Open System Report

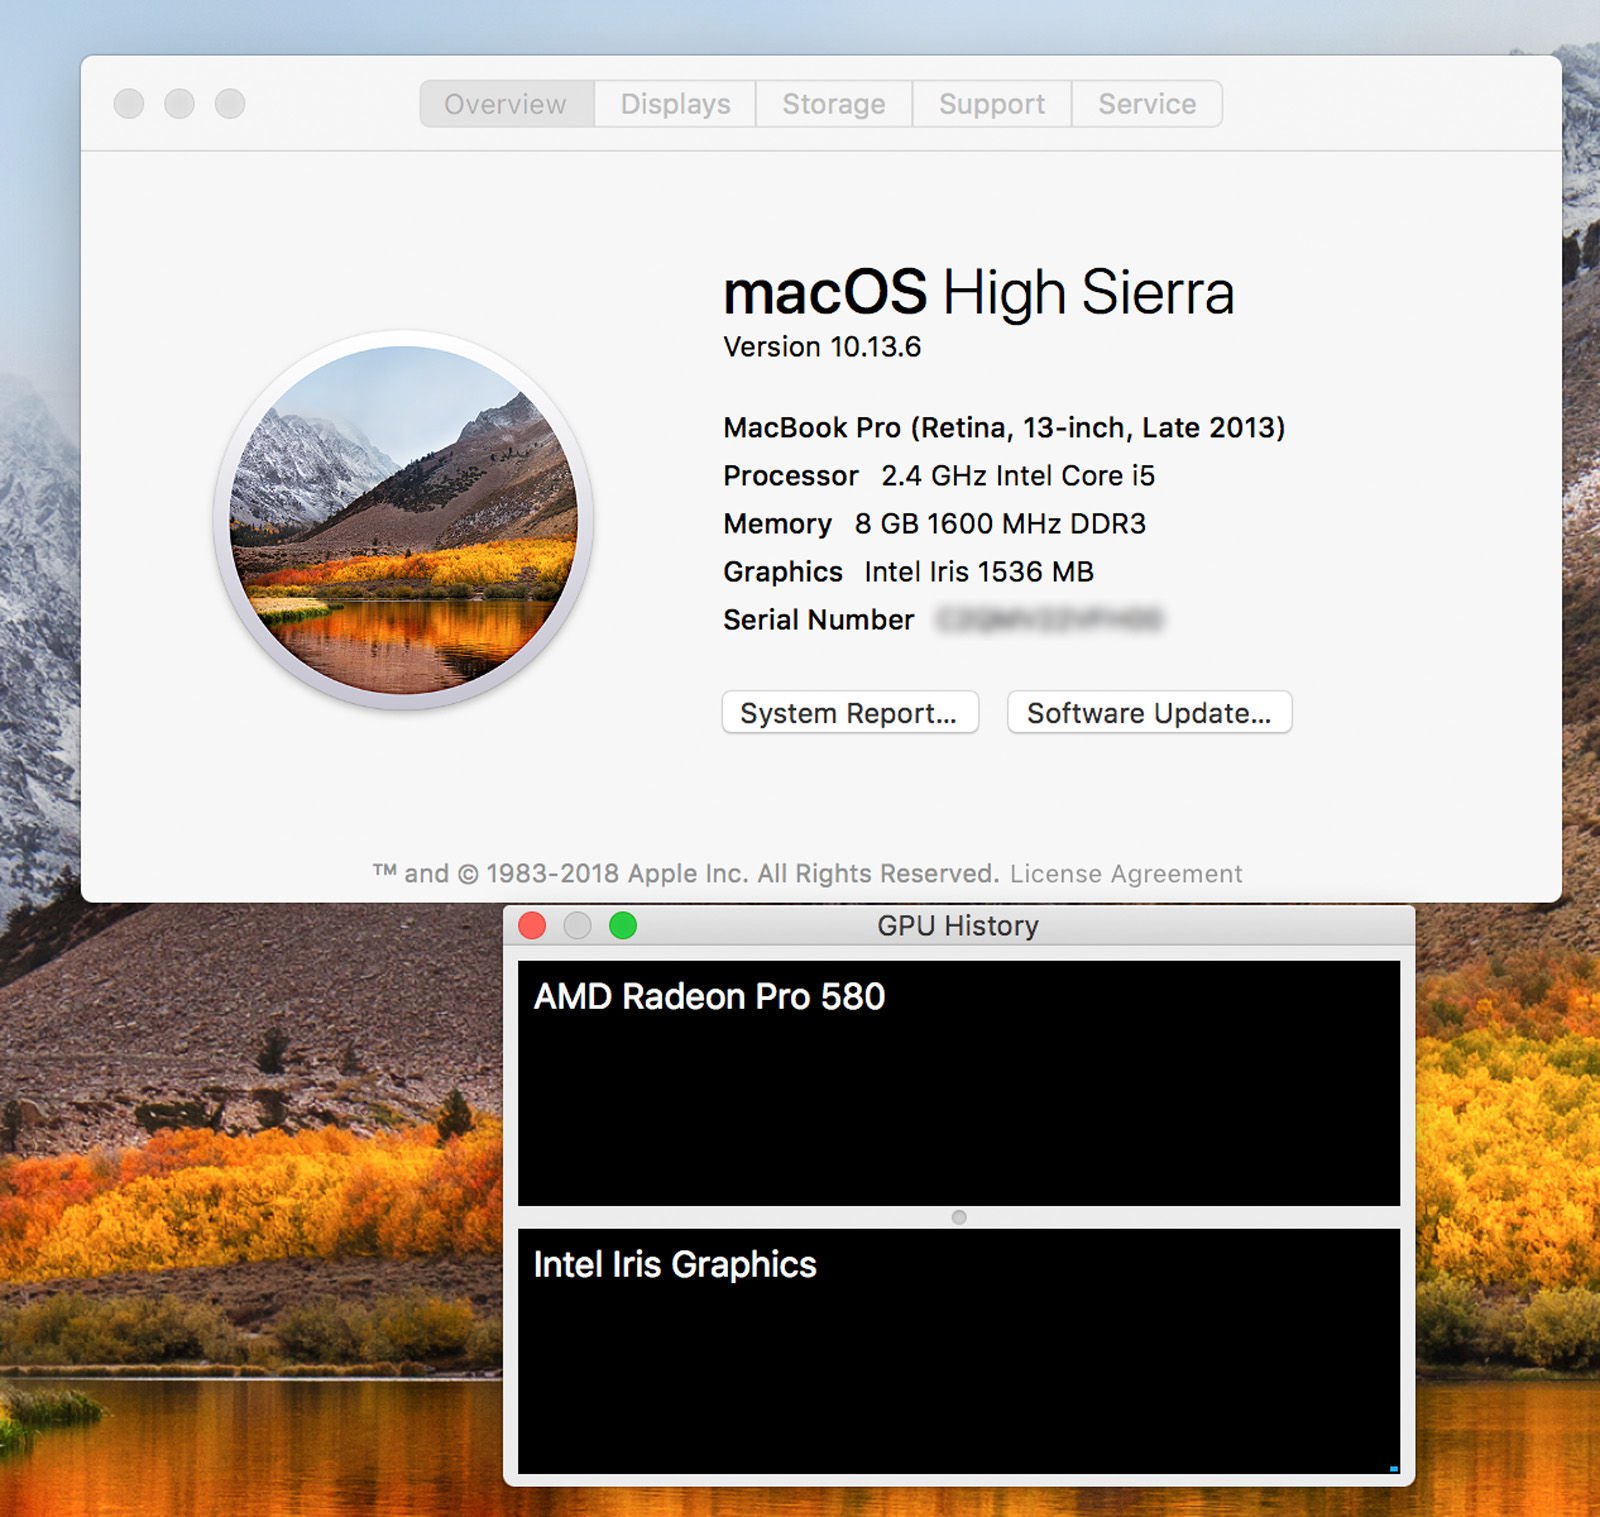(x=849, y=713)
